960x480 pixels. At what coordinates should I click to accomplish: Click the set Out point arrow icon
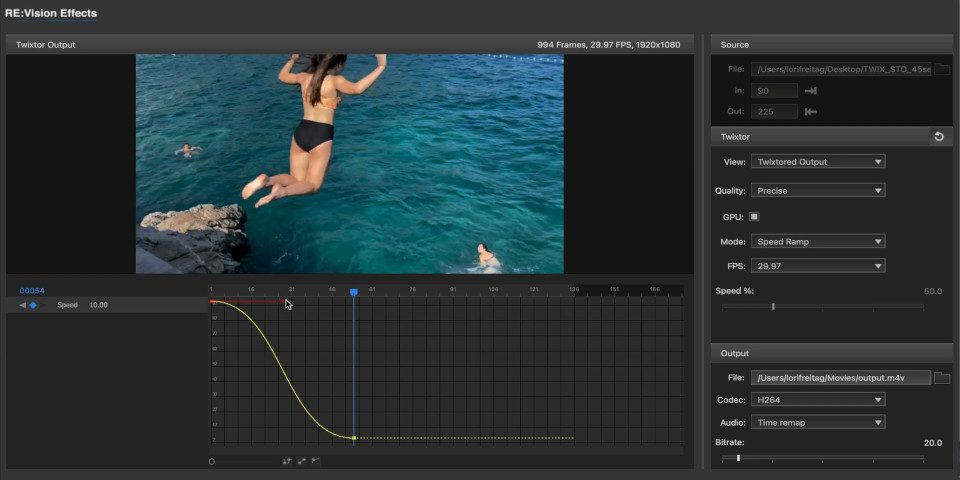point(811,112)
